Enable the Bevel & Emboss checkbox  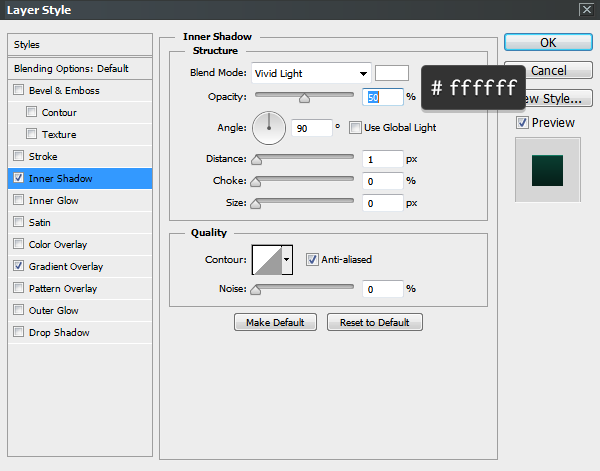[x=19, y=91]
